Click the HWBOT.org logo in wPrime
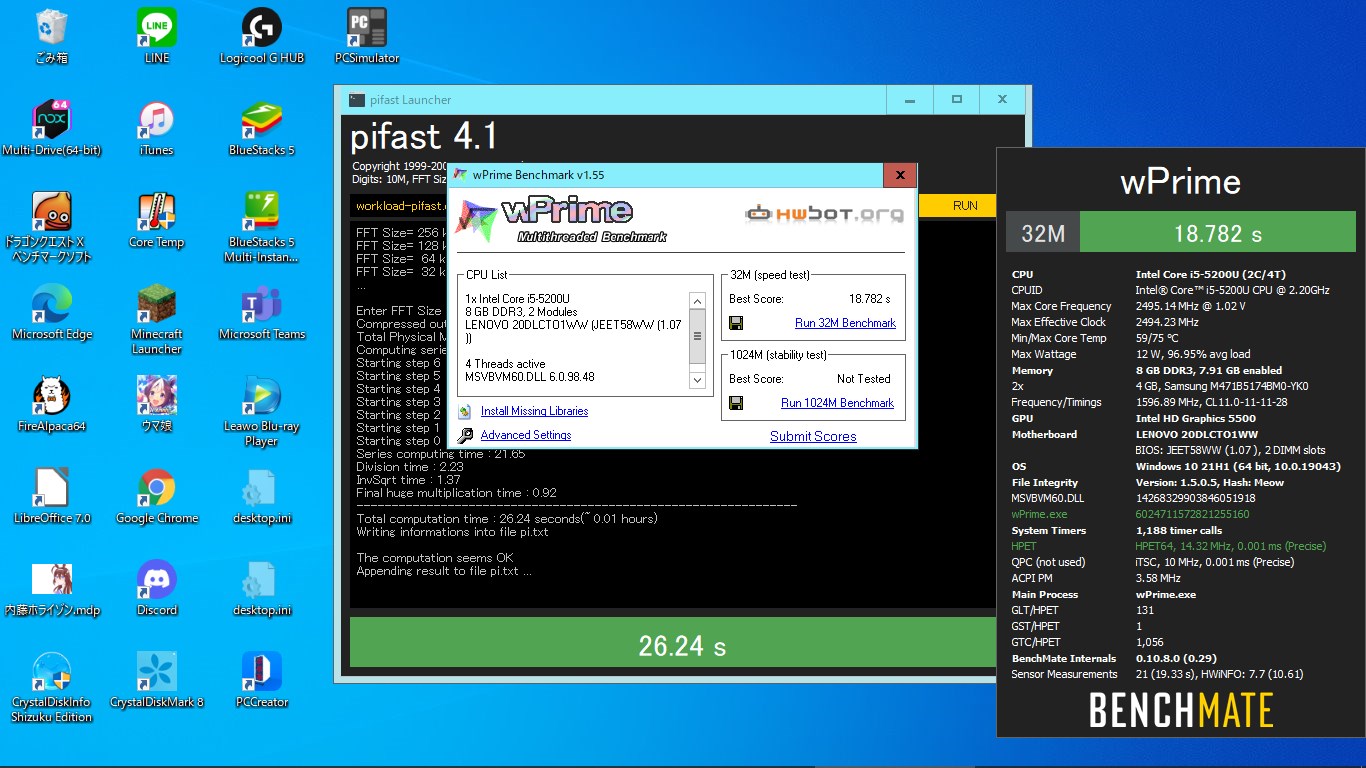Screen dimensions: 1366x768 coord(825,213)
